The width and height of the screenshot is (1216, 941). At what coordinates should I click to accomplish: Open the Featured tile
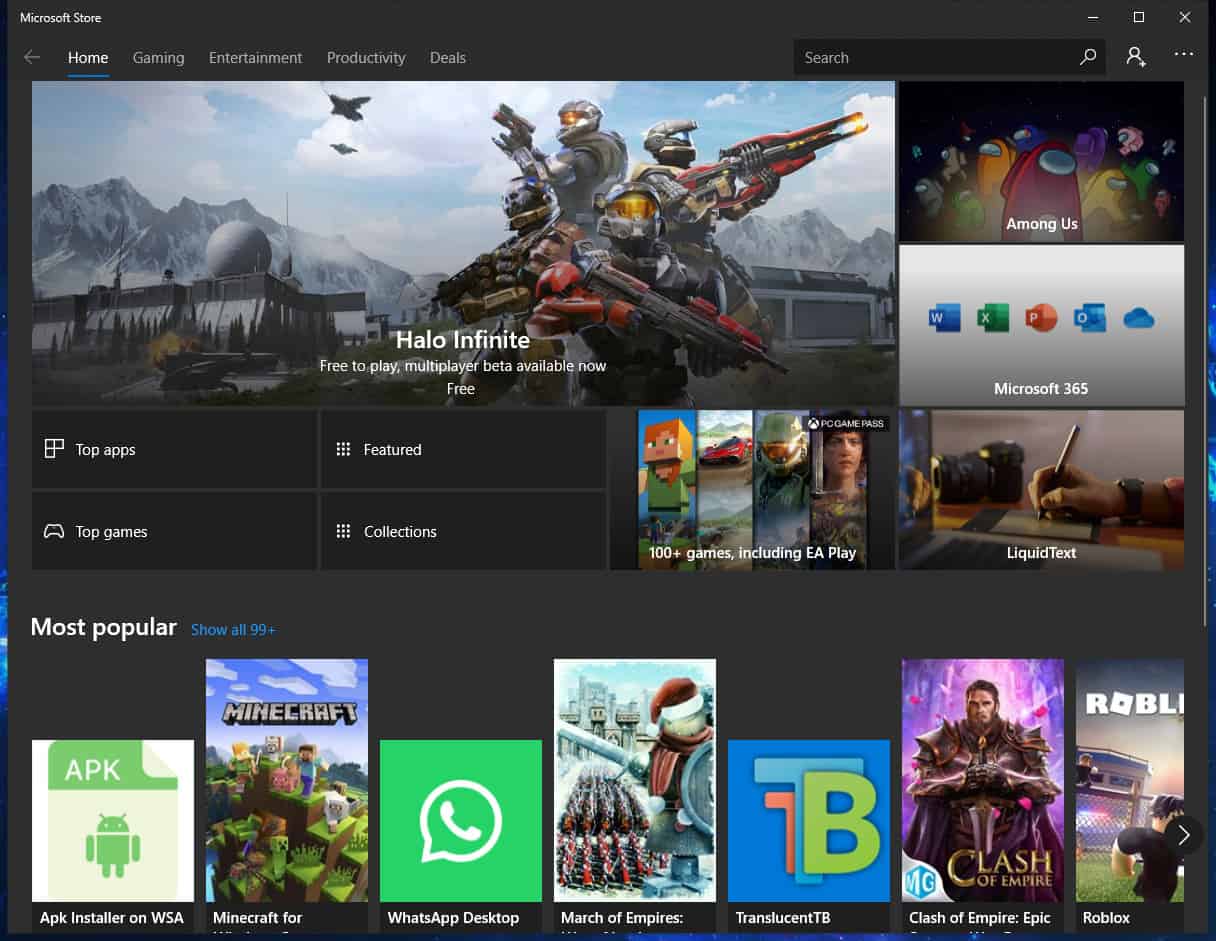[463, 449]
